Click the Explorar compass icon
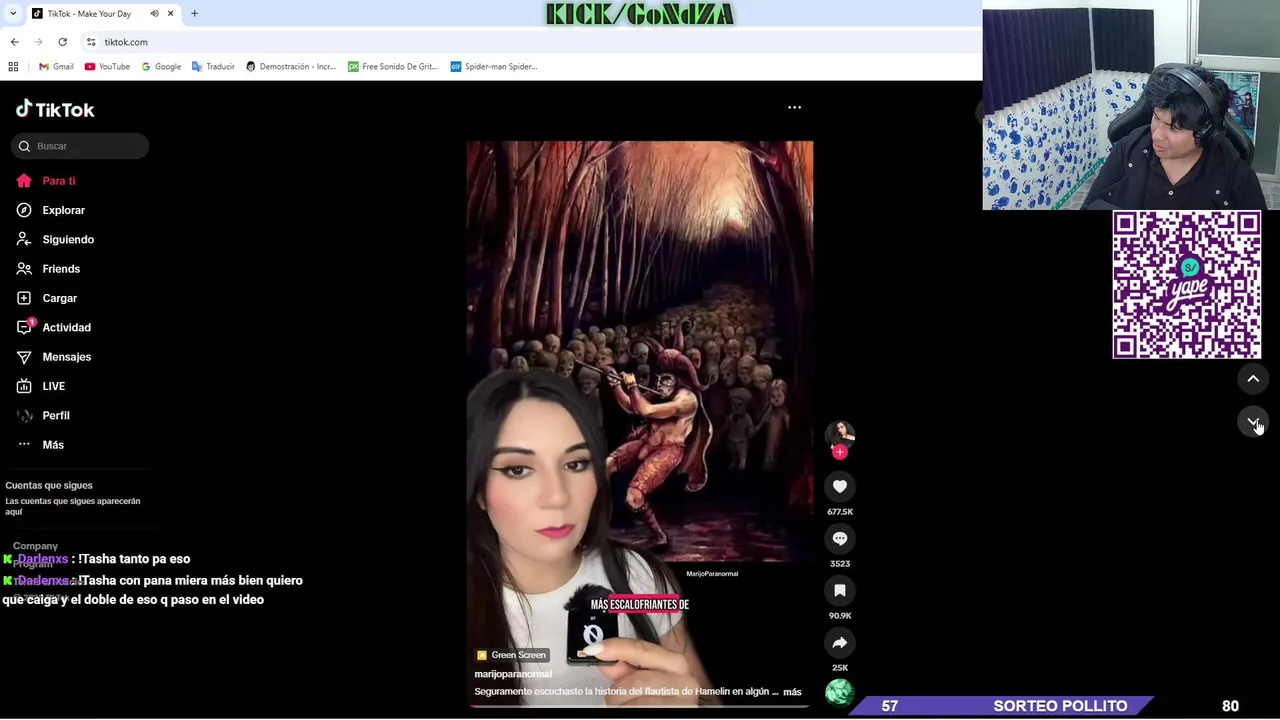This screenshot has width=1280, height=720. (x=24, y=210)
